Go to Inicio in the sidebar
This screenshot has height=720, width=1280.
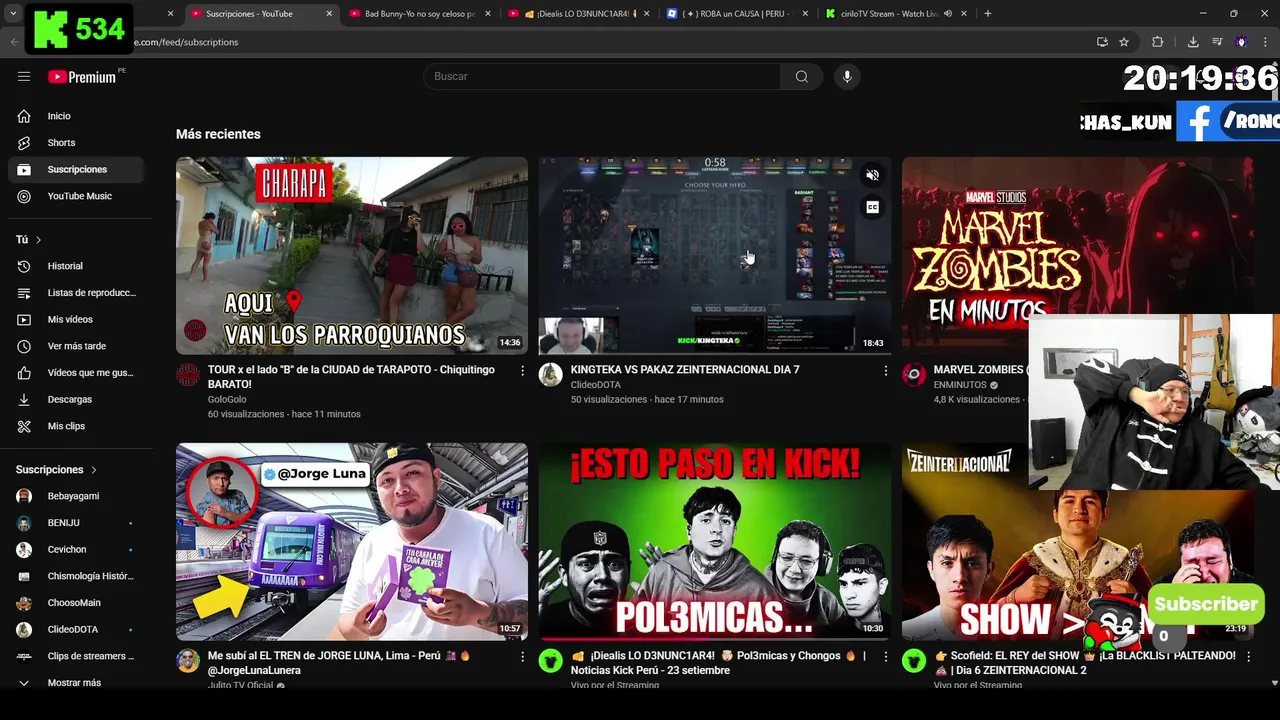(x=76, y=116)
